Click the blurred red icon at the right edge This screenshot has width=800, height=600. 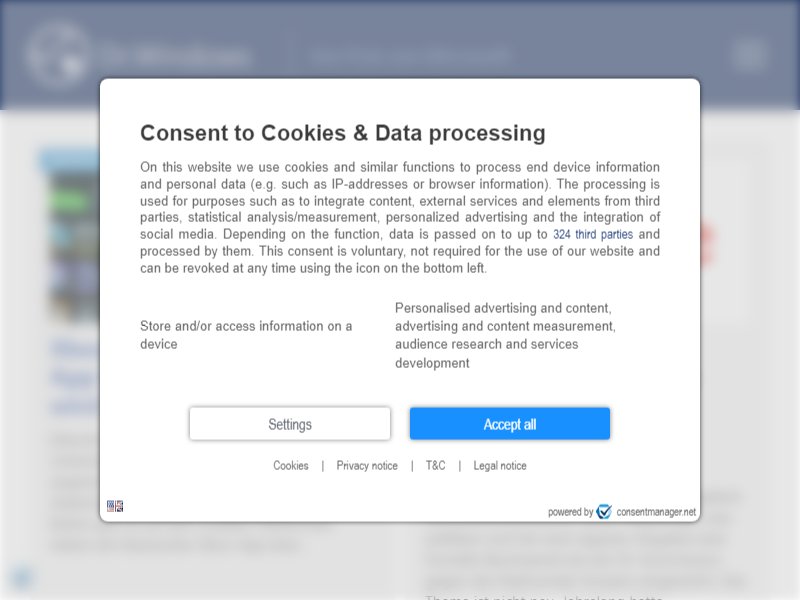(707, 244)
